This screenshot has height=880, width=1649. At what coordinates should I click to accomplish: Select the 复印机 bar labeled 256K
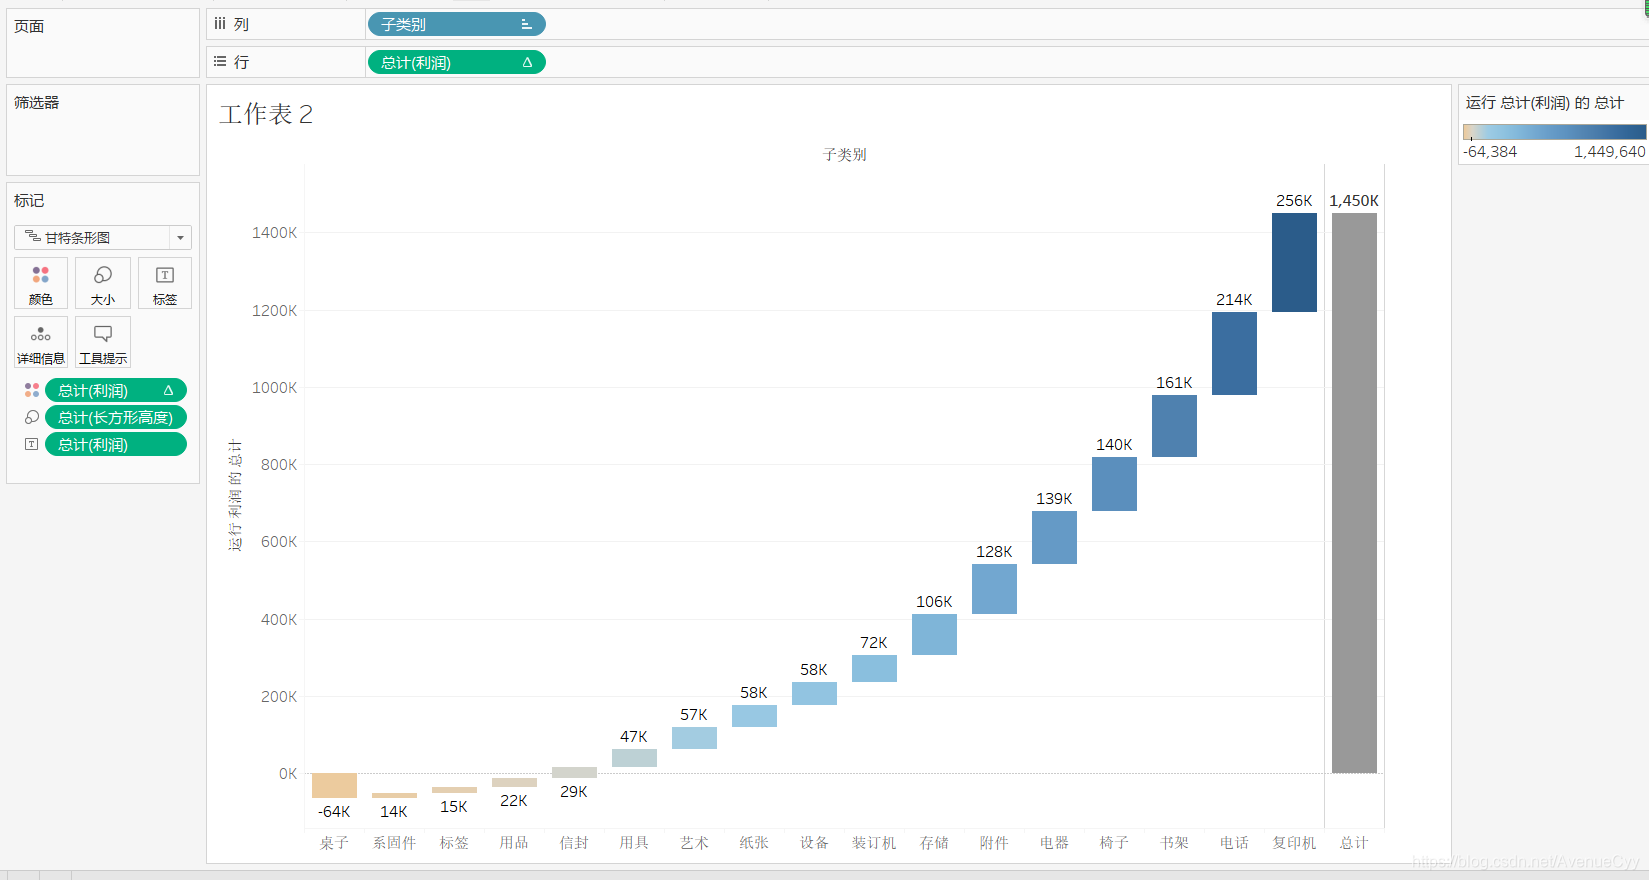[x=1294, y=262]
